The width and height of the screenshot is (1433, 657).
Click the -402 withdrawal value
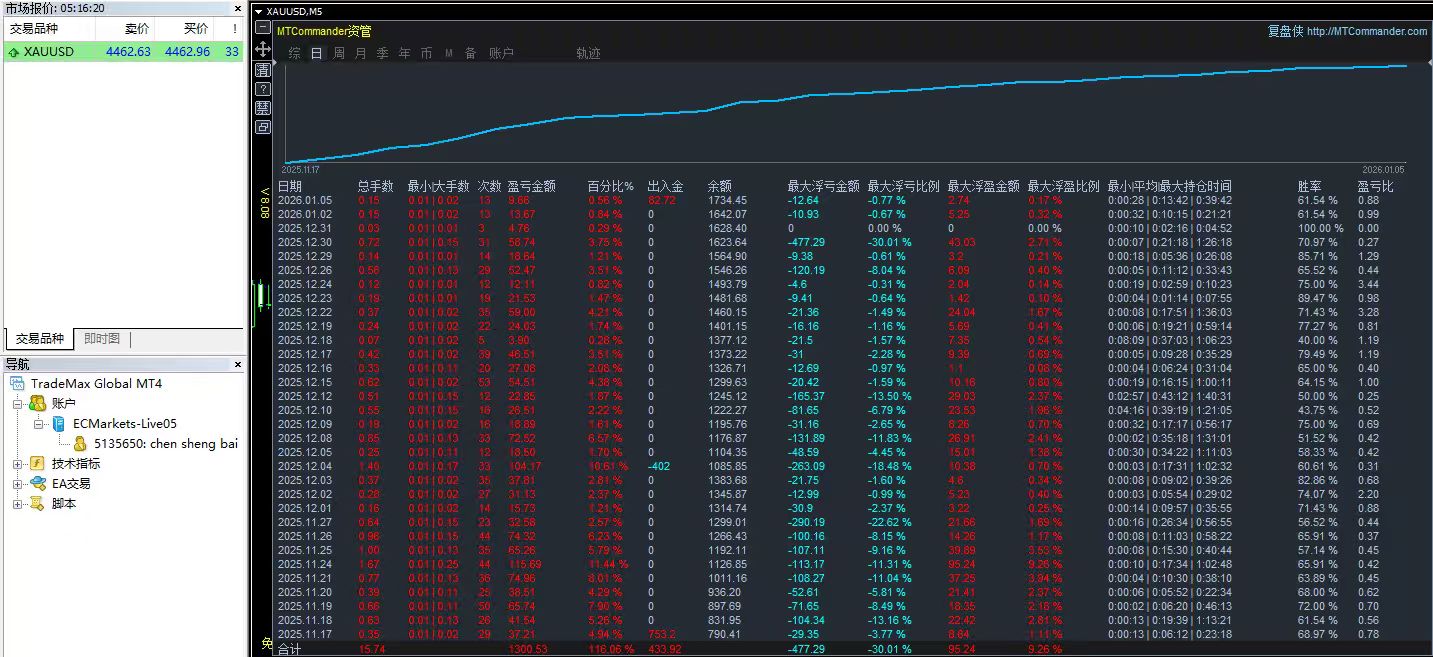(x=658, y=466)
